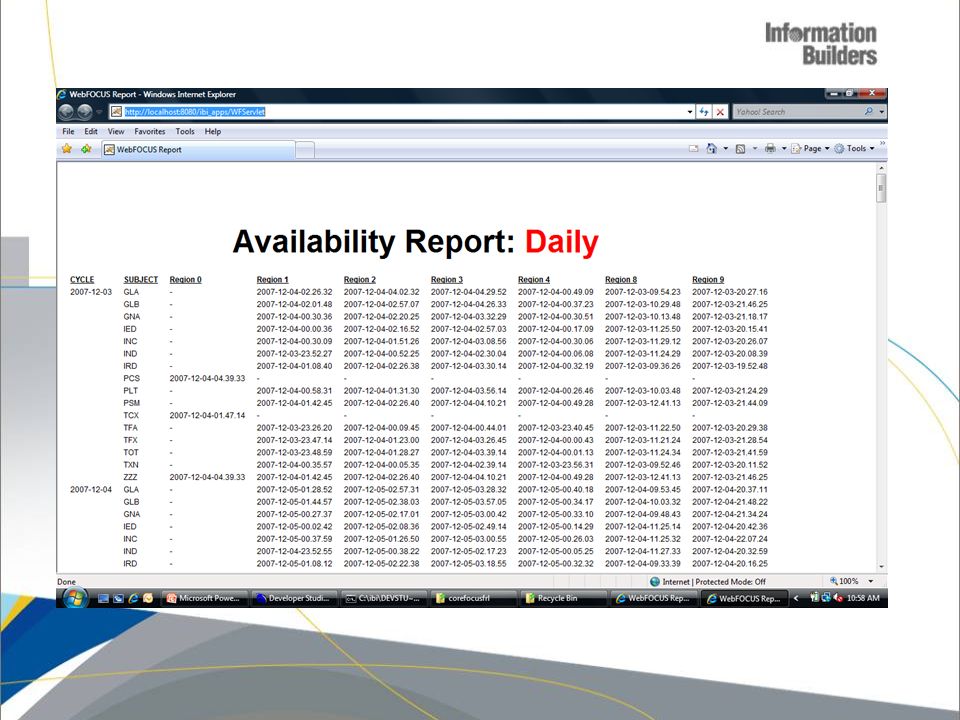Switch to Recycle Bin taskbar button
This screenshot has width=960, height=720.
(x=564, y=598)
